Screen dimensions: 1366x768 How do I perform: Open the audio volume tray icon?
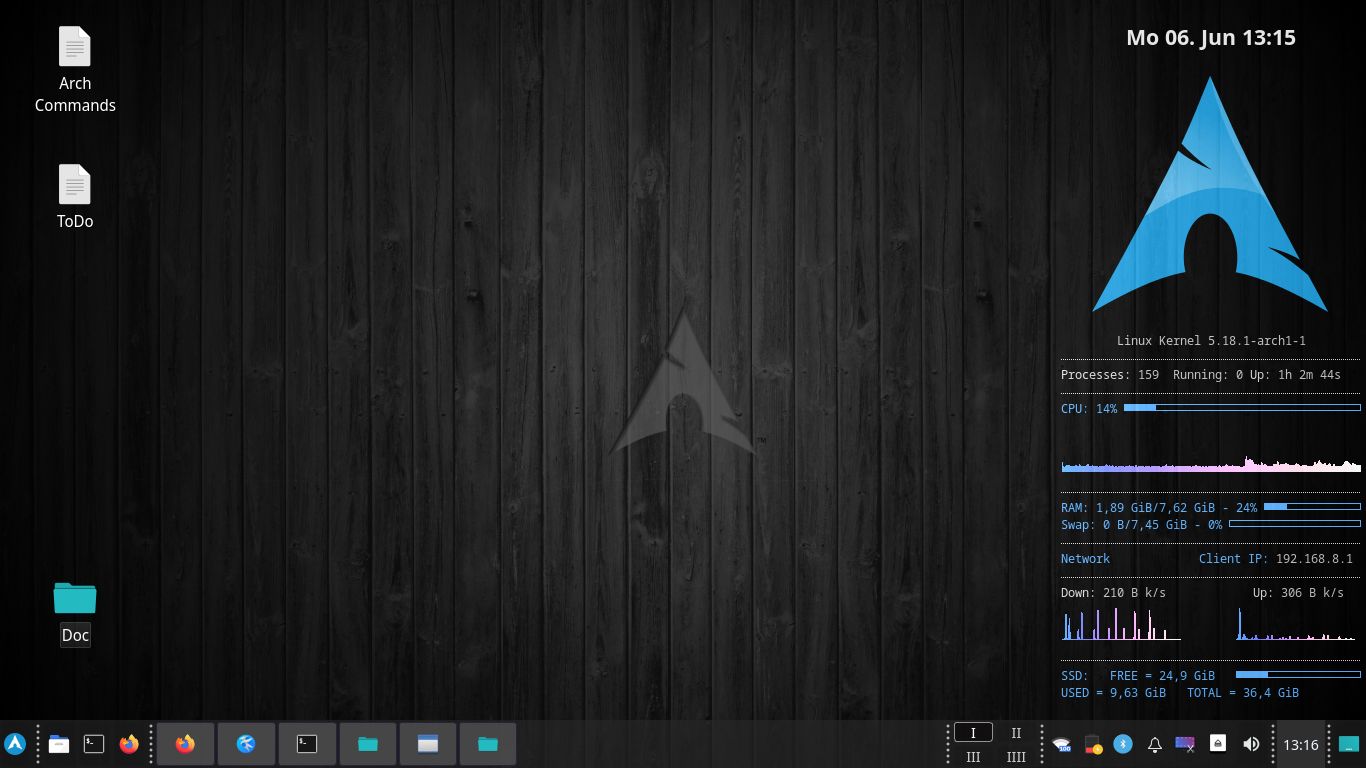click(1251, 744)
